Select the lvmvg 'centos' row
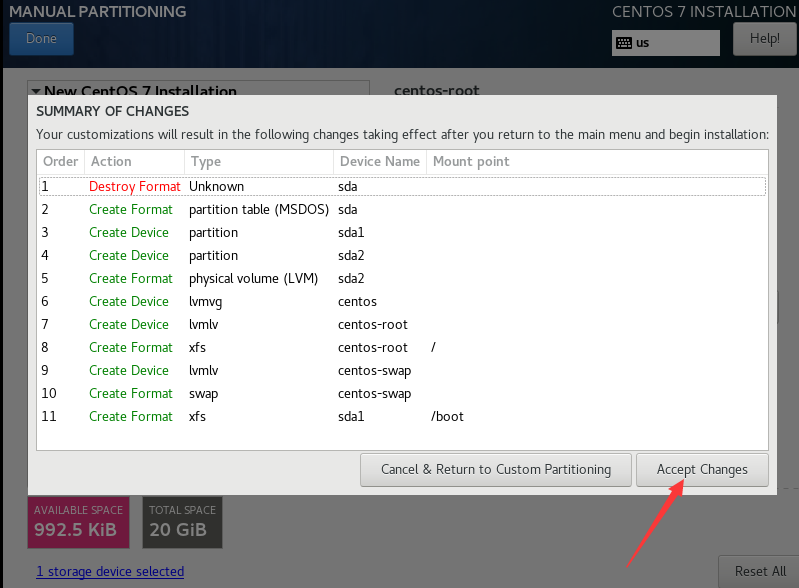This screenshot has width=799, height=588. pos(403,302)
